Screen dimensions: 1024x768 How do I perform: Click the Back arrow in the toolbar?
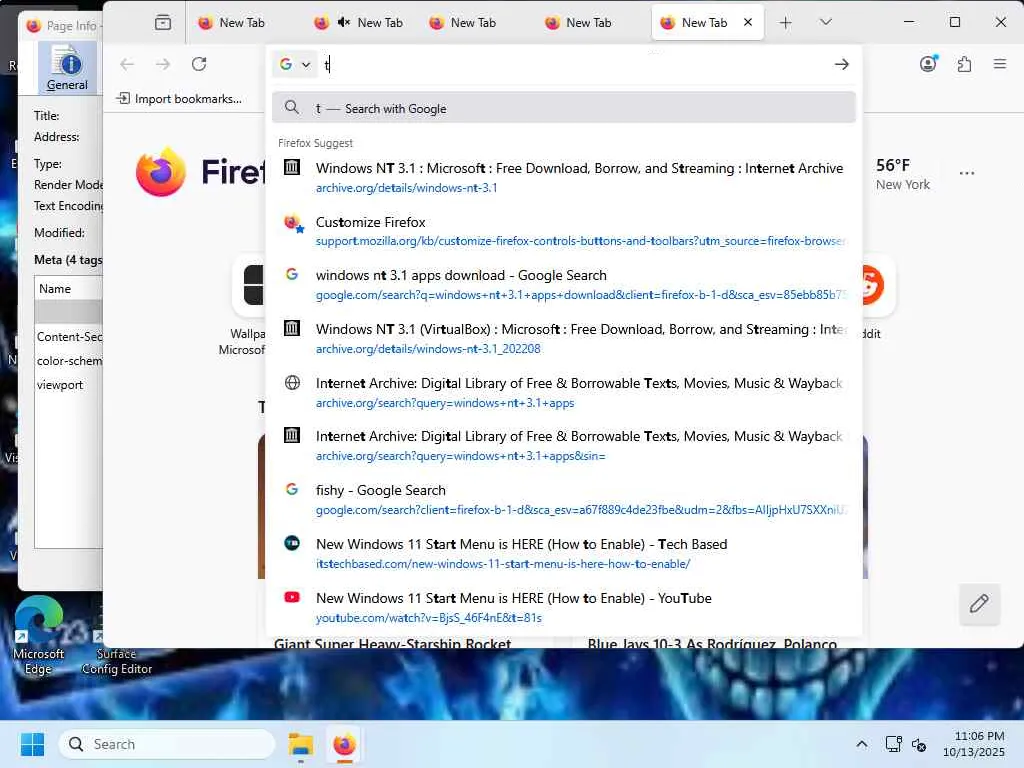127,64
